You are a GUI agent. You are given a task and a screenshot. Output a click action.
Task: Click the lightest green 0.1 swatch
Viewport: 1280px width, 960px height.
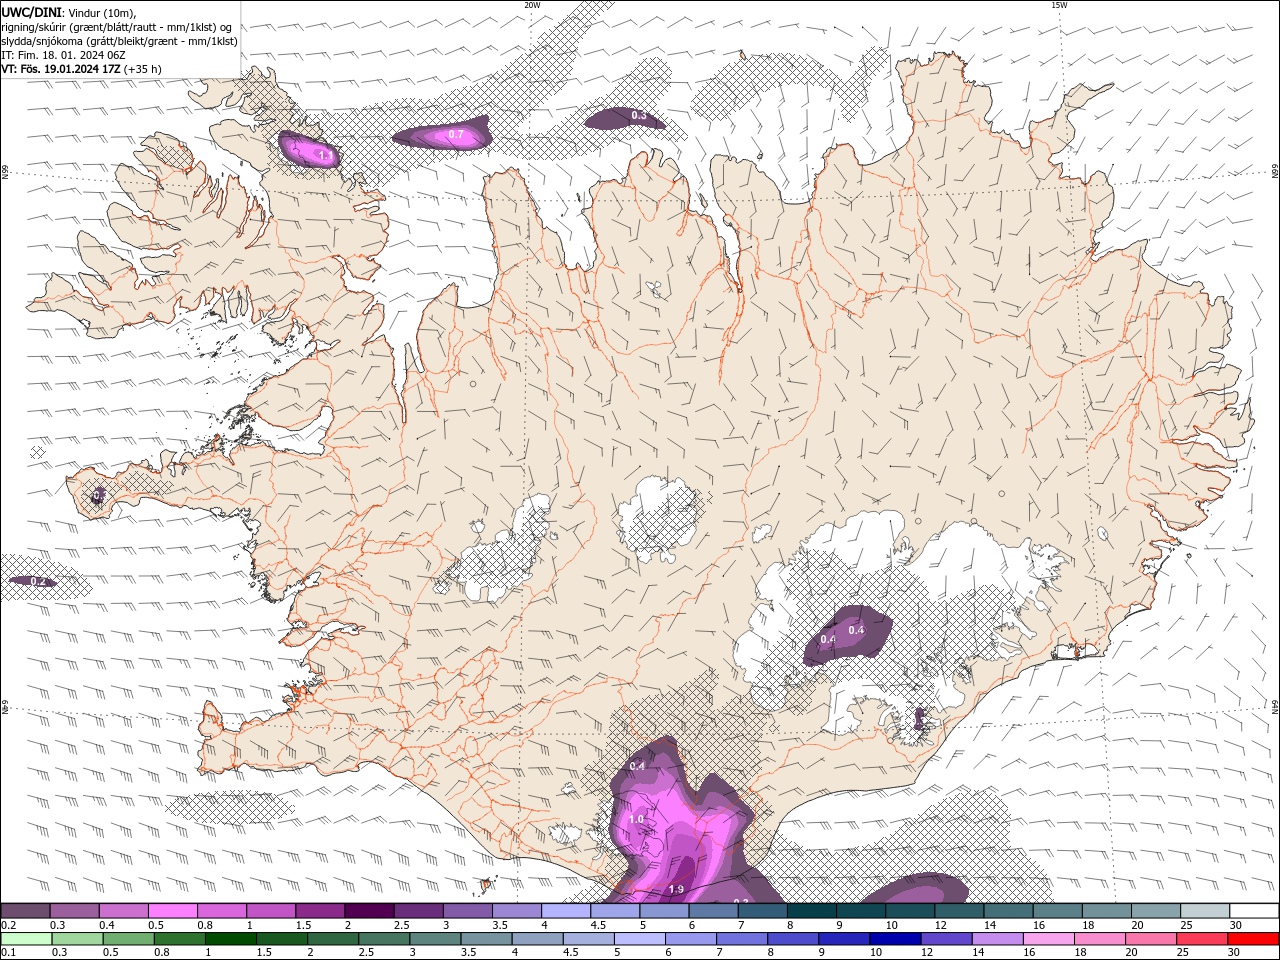coord(26,939)
